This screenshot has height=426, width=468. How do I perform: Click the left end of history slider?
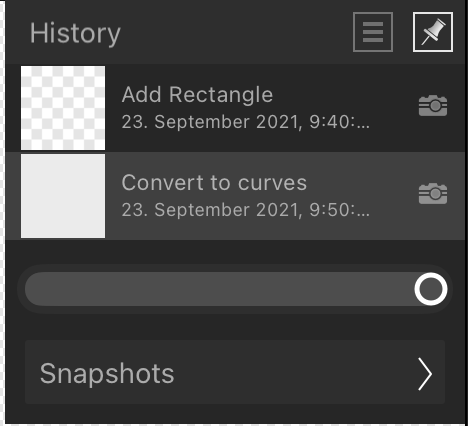pyautogui.click(x=37, y=289)
